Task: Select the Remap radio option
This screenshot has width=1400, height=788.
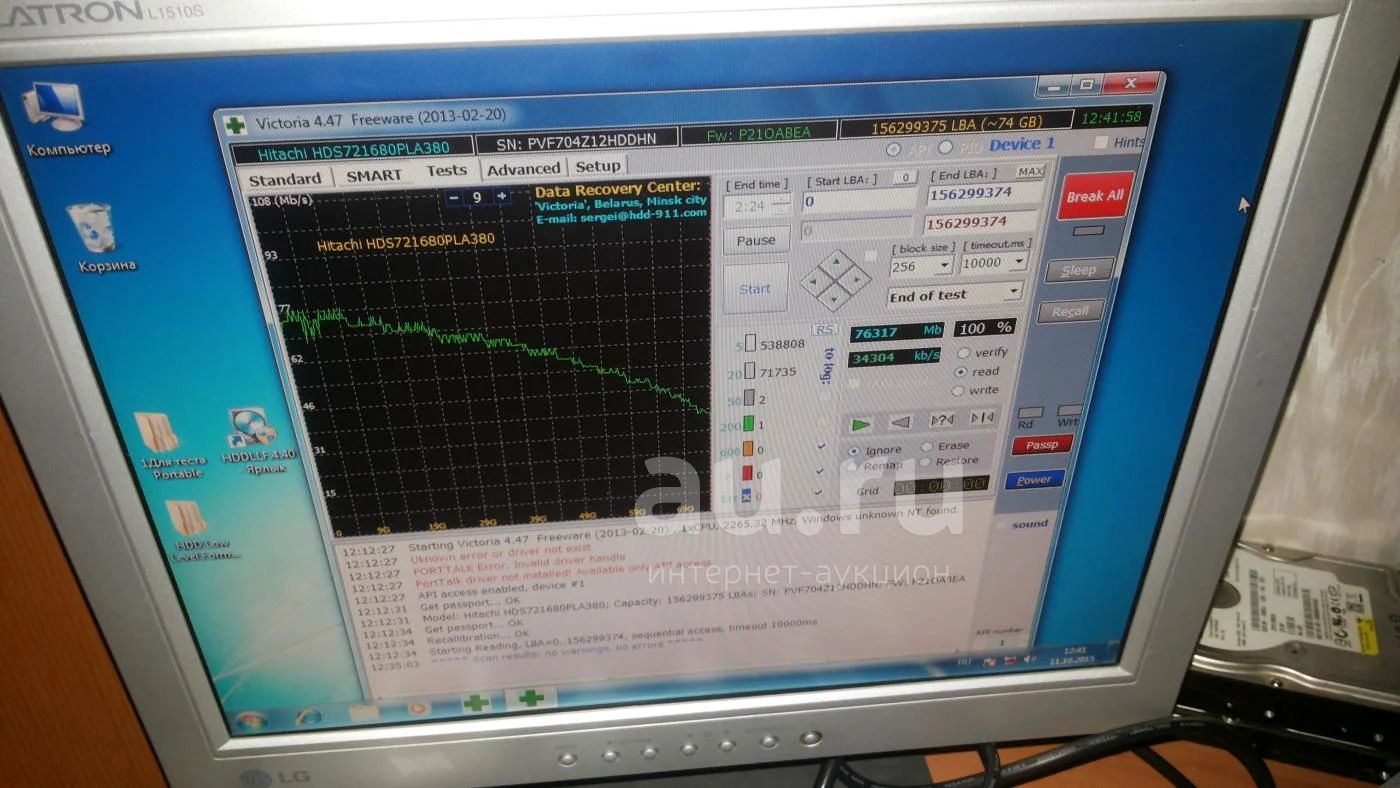Action: (x=852, y=466)
